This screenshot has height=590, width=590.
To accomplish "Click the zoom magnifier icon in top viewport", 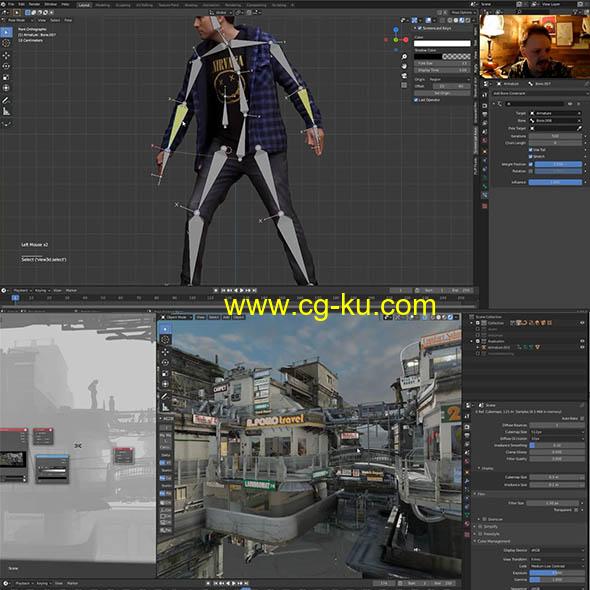I will click(x=404, y=57).
